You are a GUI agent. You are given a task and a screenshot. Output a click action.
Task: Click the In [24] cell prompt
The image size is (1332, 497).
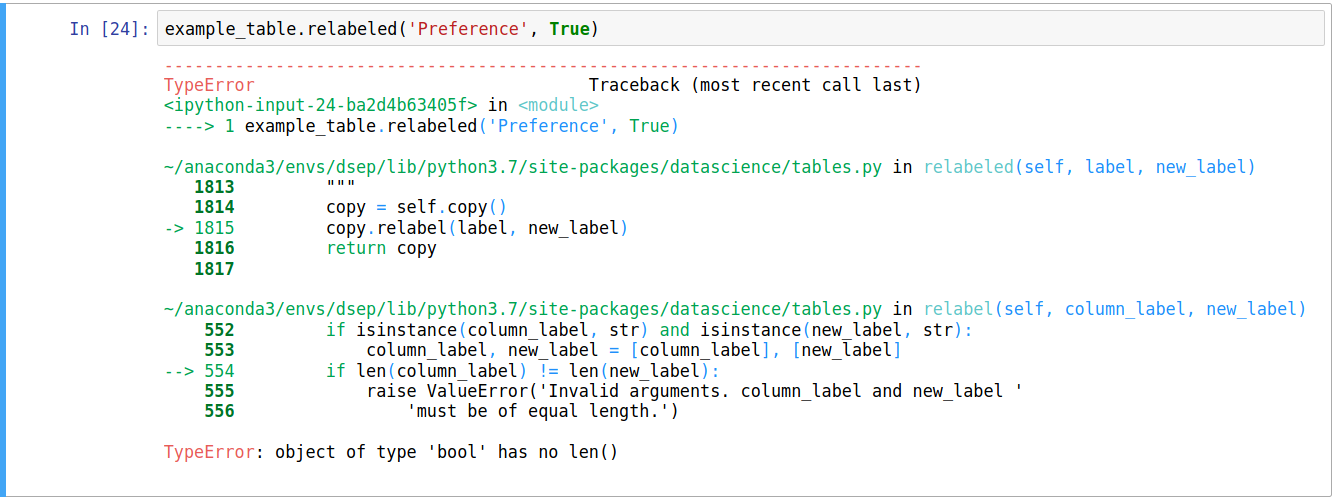(x=109, y=29)
